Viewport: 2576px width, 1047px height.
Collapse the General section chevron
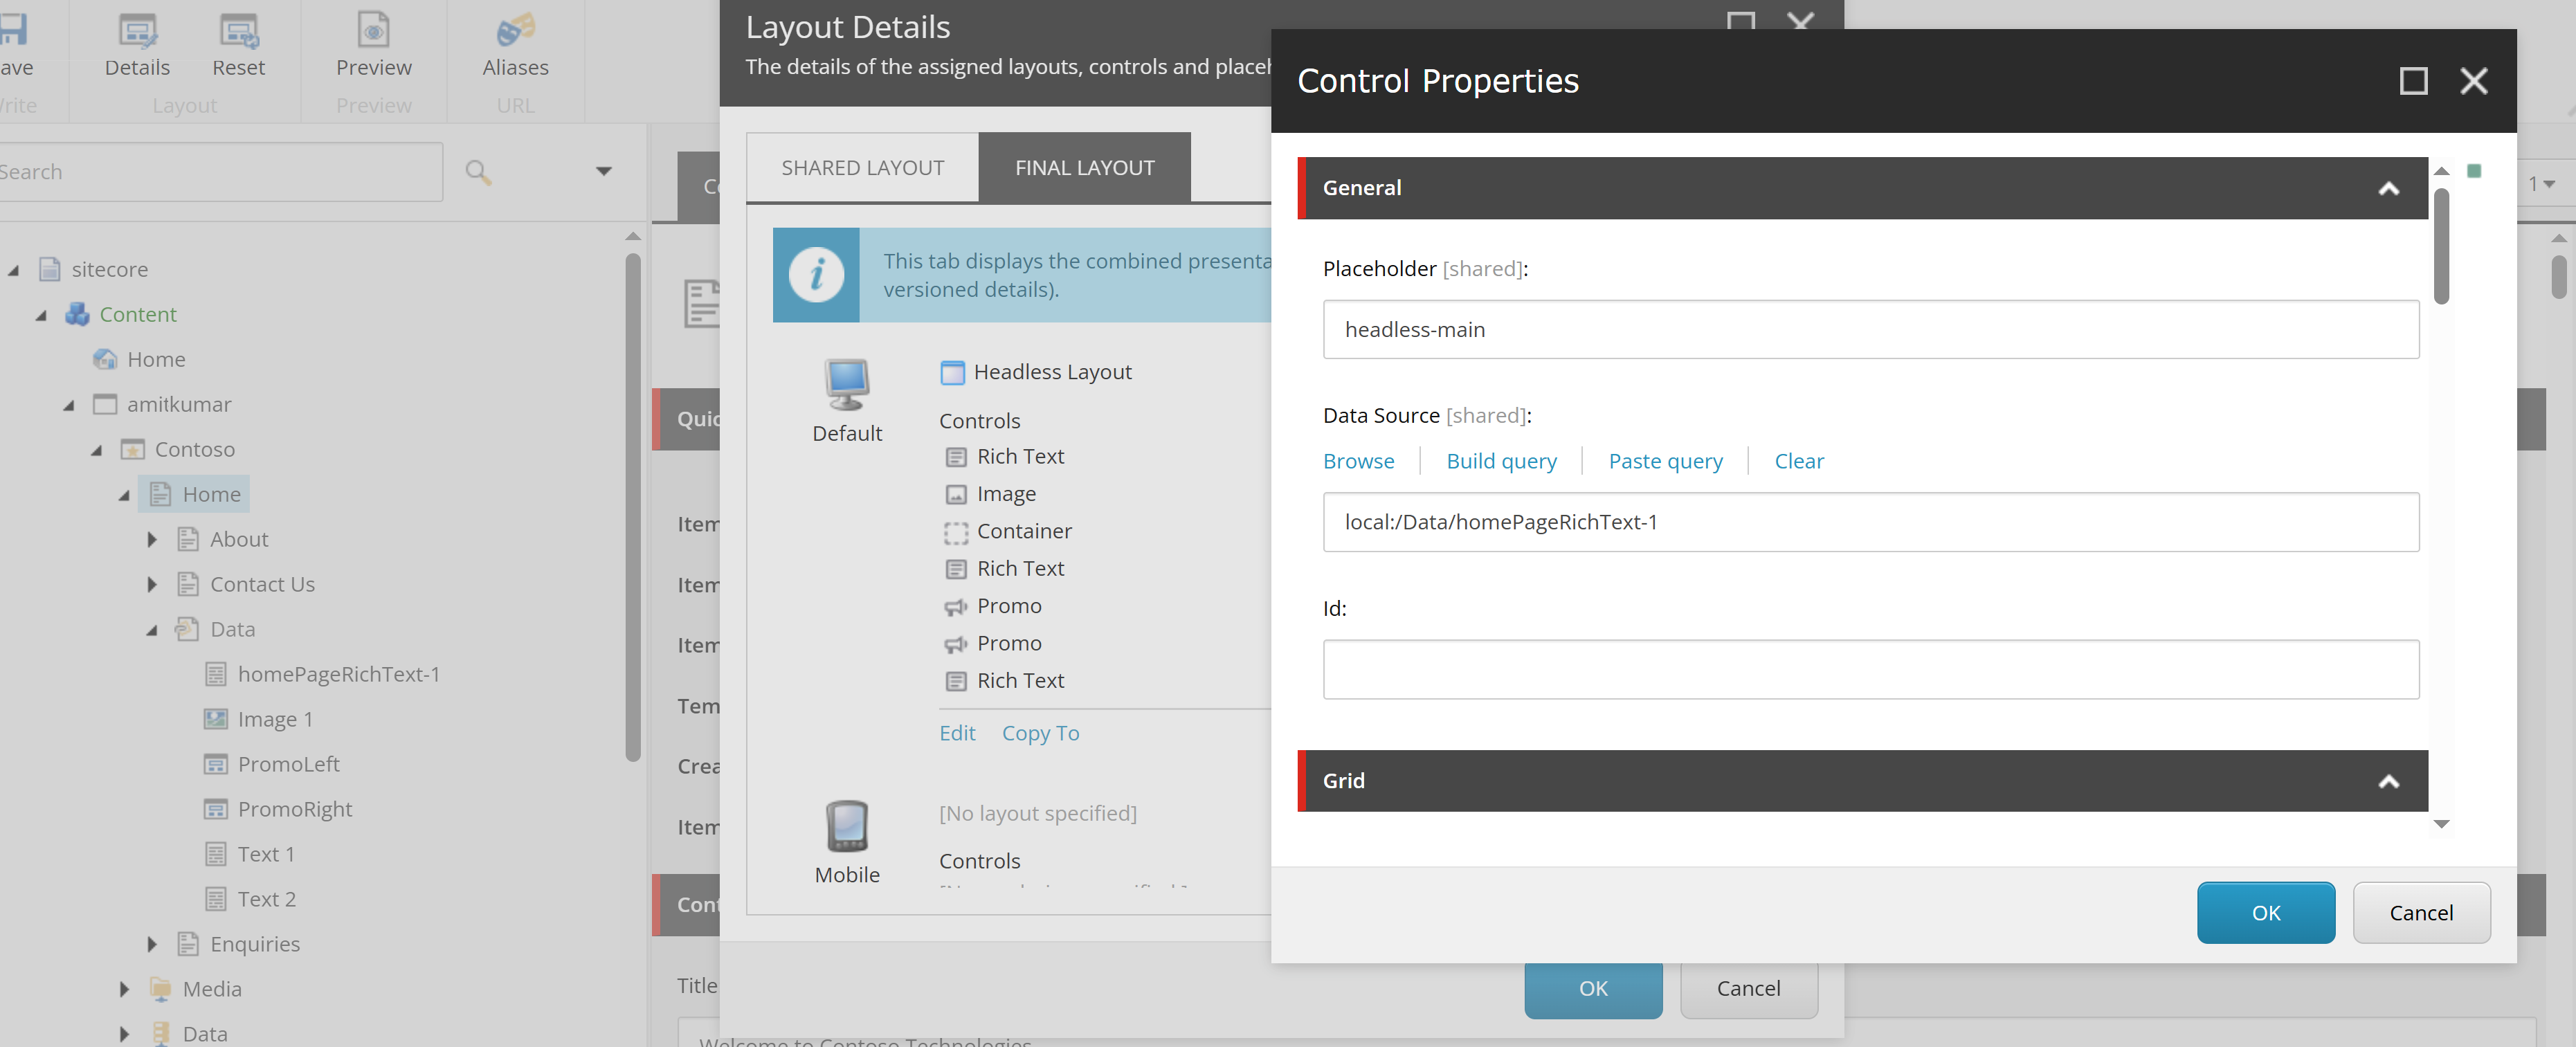pos(2388,188)
